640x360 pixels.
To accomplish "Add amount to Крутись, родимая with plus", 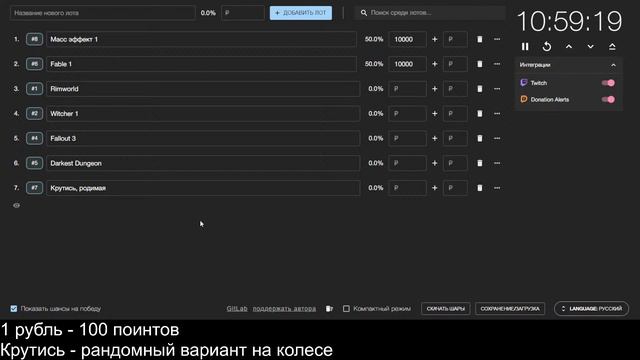I will [435, 188].
